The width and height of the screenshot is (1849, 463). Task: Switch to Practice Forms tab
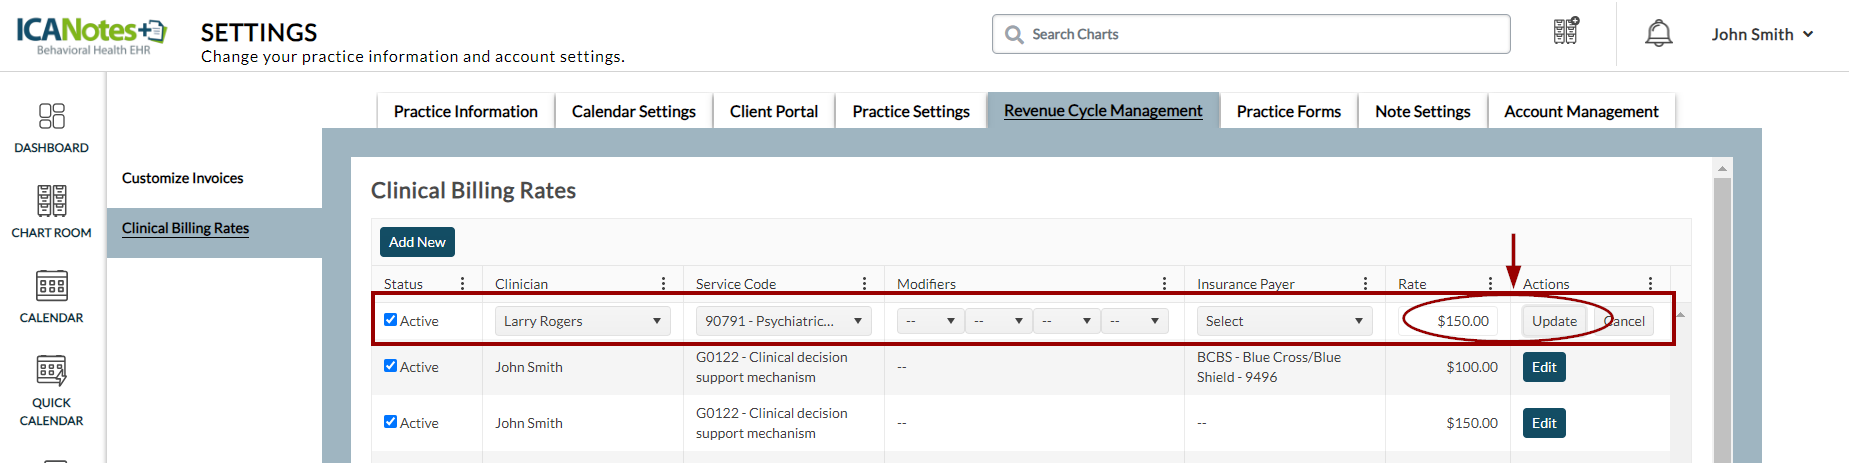(x=1288, y=111)
